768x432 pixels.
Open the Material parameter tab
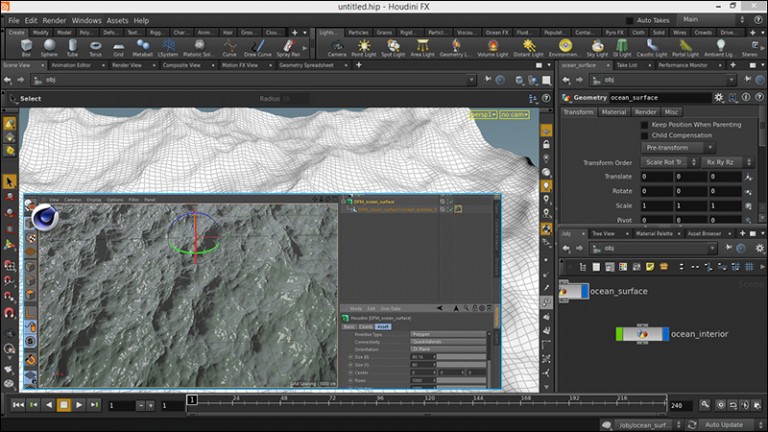(x=614, y=112)
